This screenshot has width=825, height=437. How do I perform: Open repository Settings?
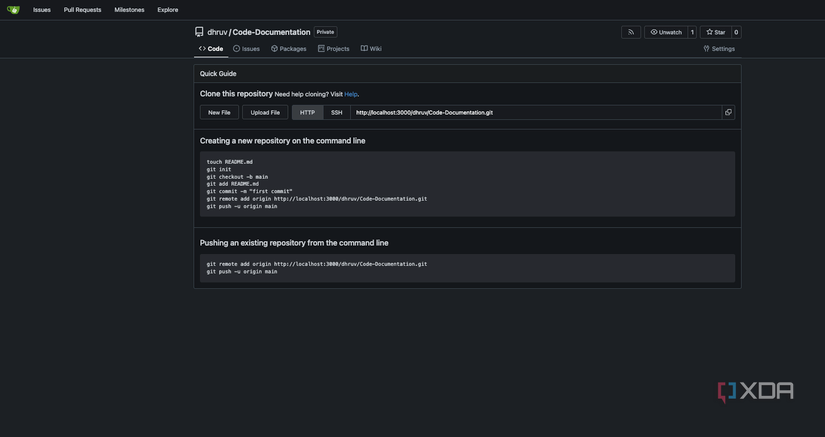point(719,48)
